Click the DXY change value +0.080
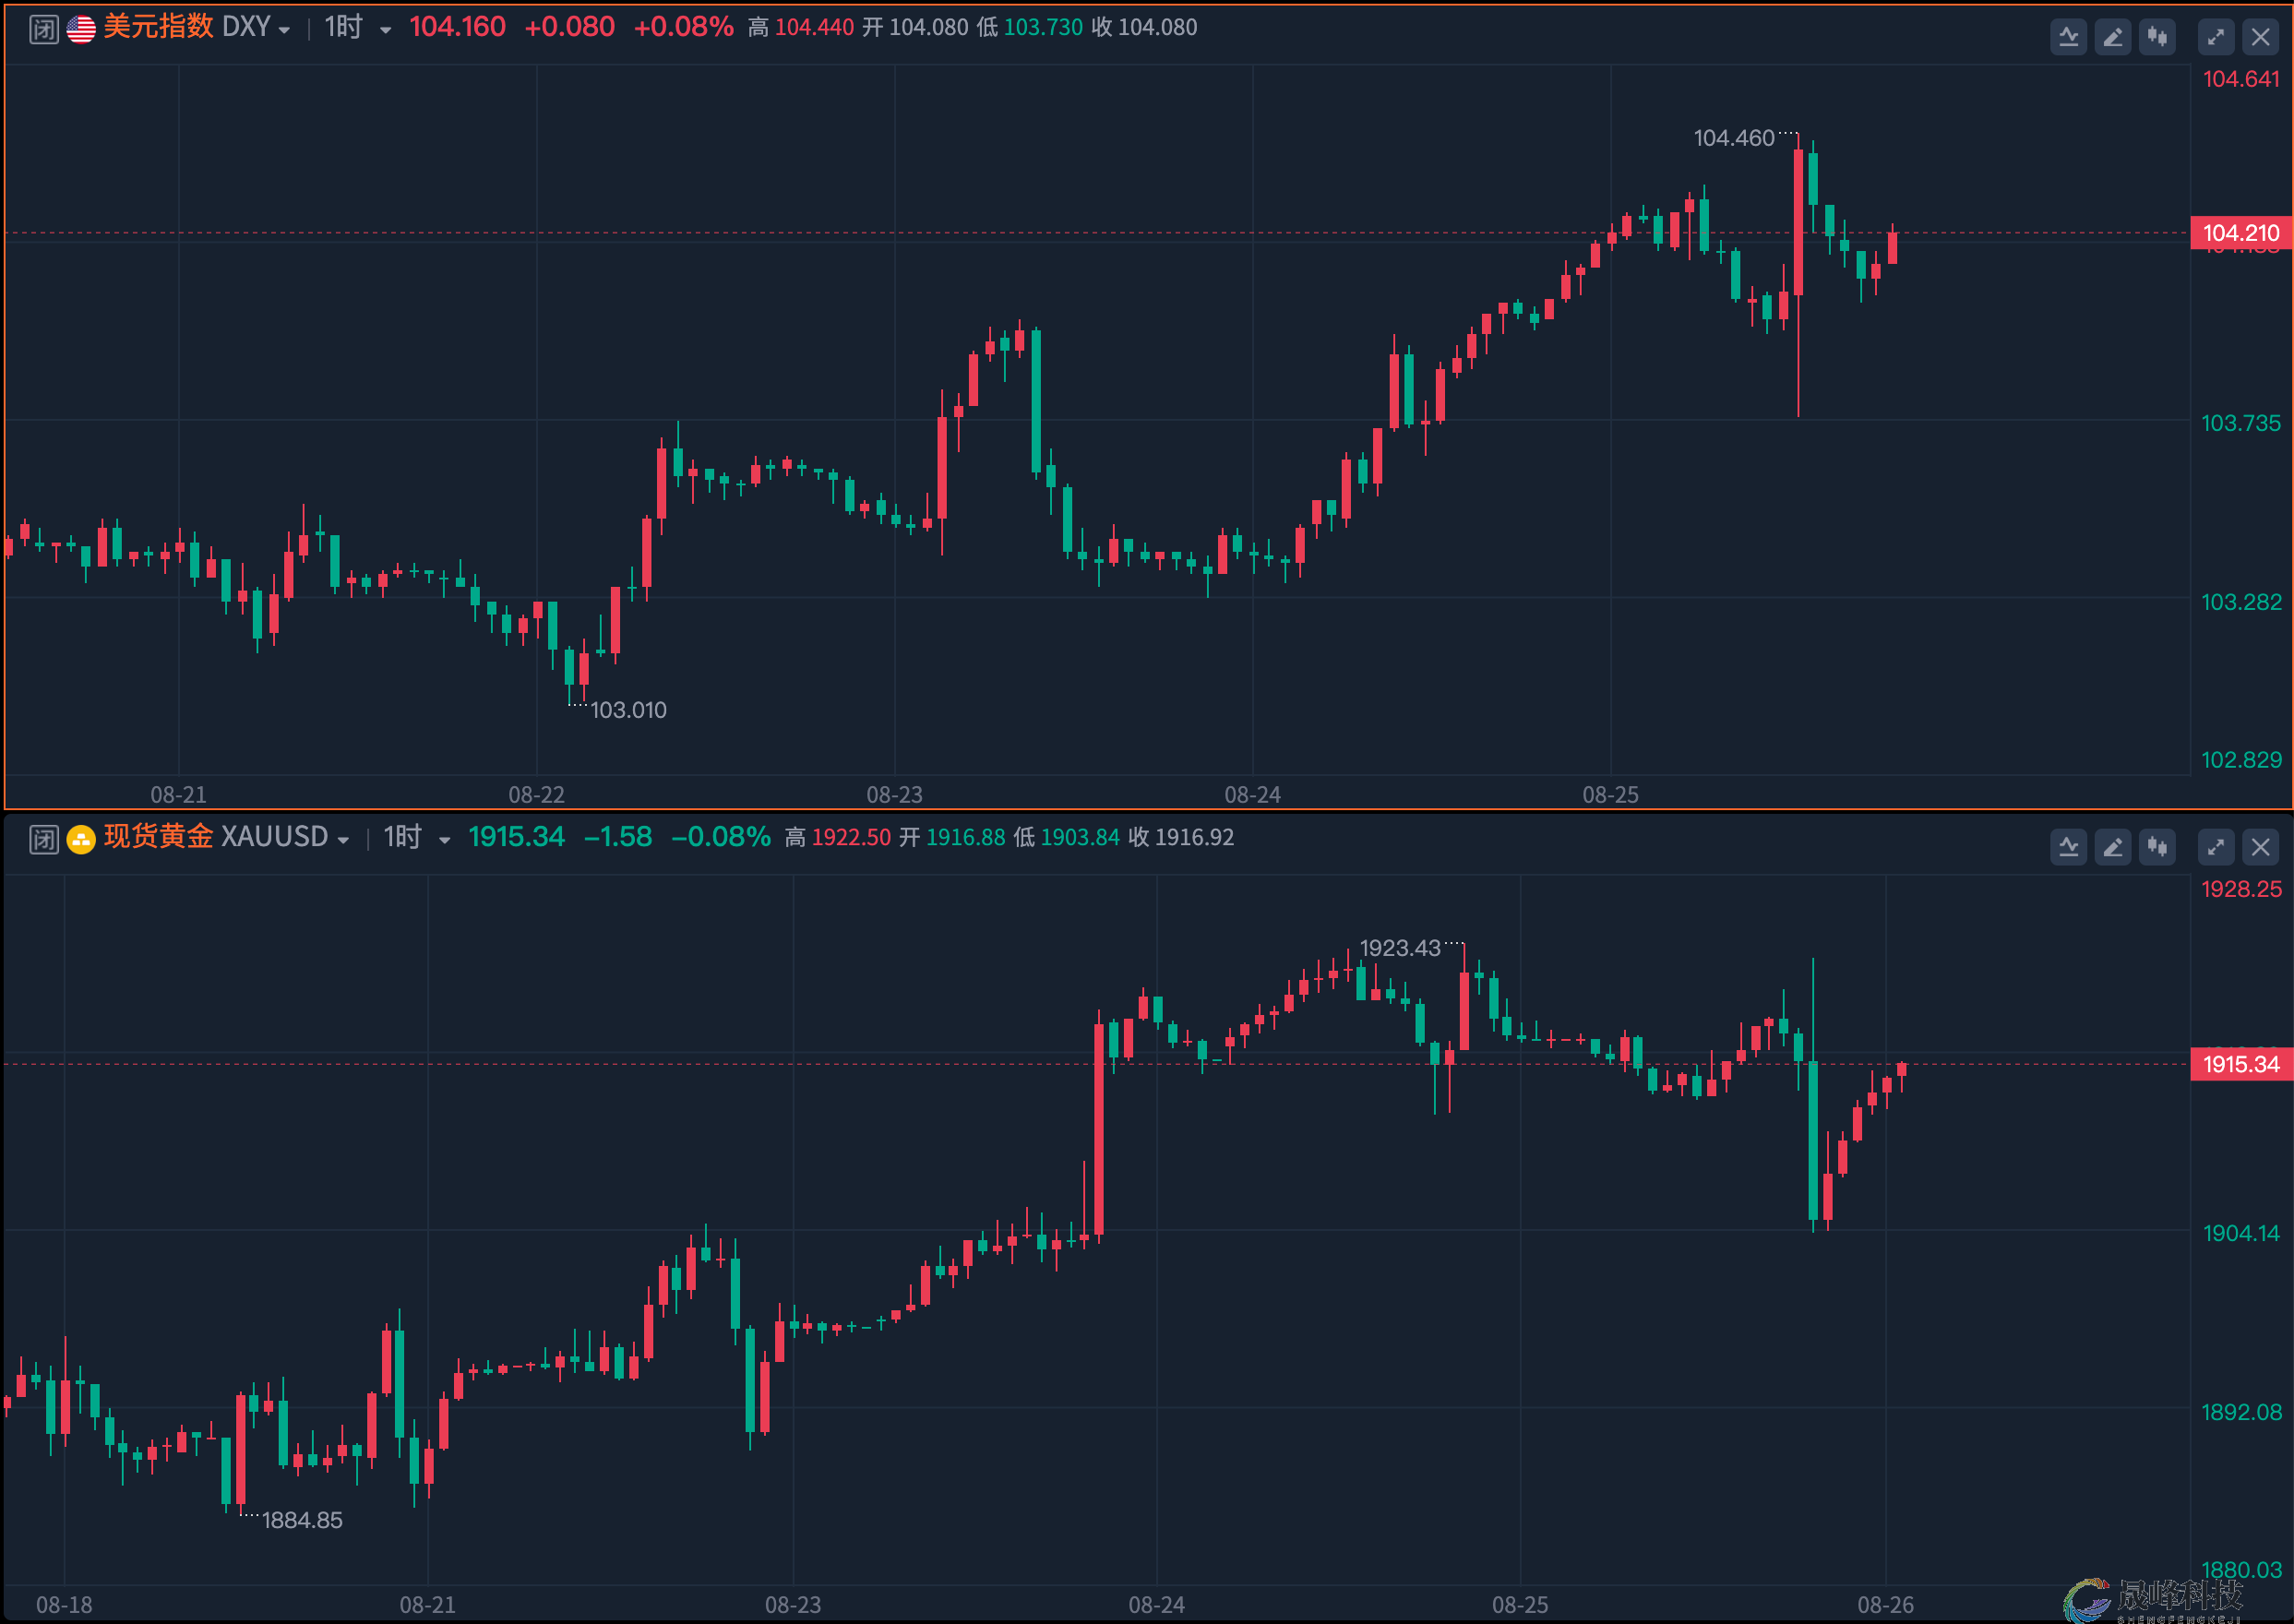This screenshot has width=2294, height=1624. [569, 27]
